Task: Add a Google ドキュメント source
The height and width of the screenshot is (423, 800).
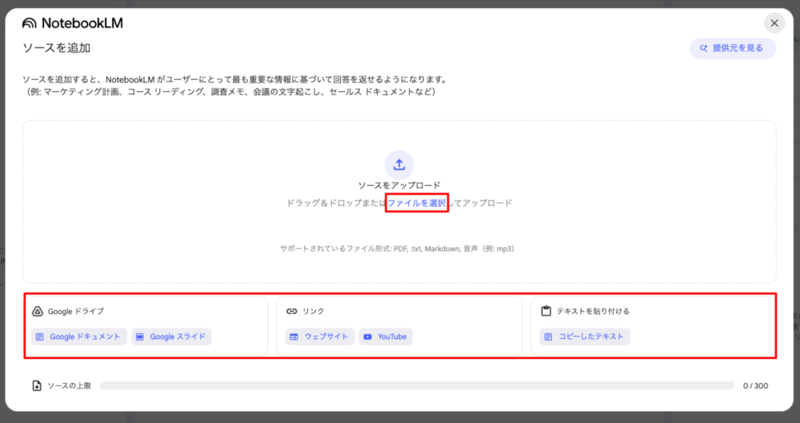Action: click(x=79, y=337)
